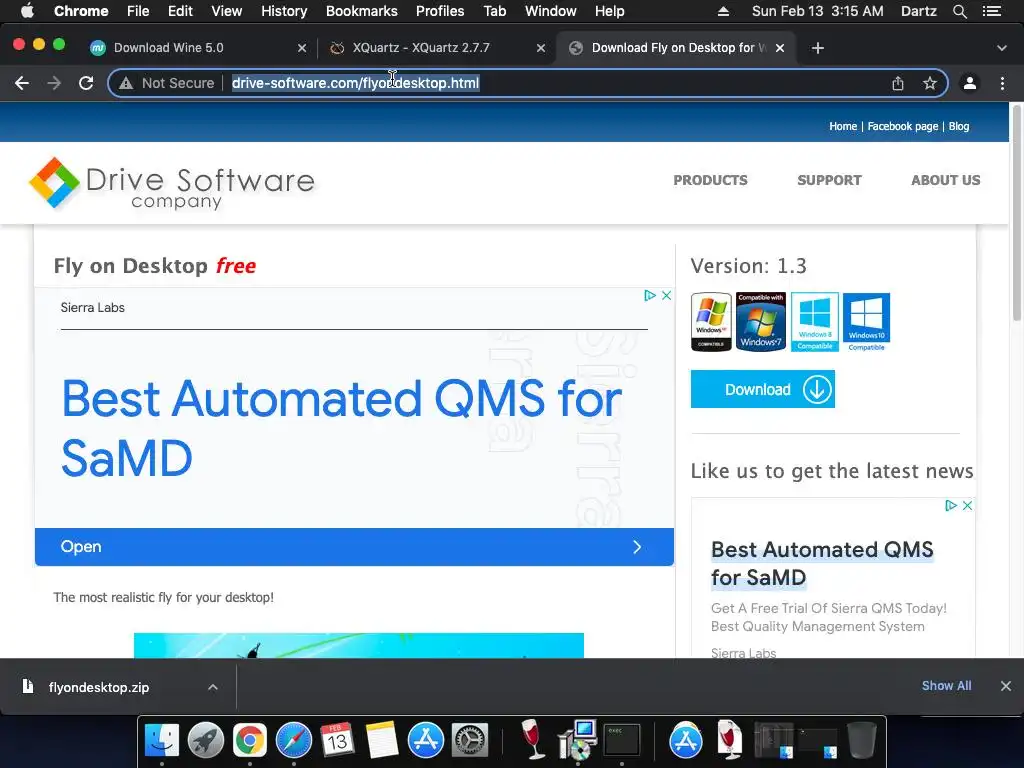
Task: Select the Download Fly on Desktop tab
Action: coord(677,48)
